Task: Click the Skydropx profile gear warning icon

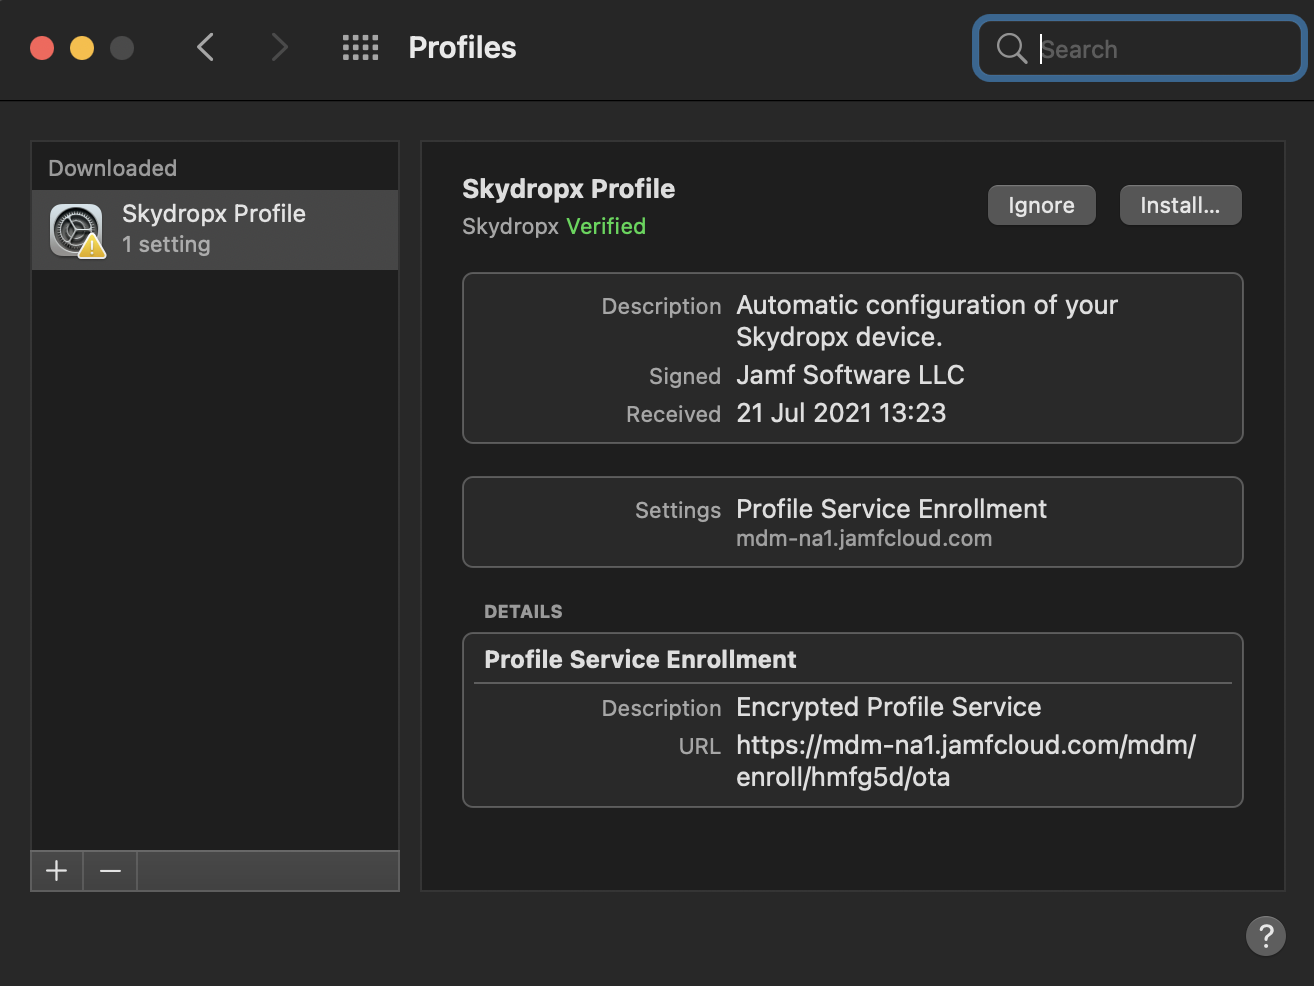Action: click(77, 230)
